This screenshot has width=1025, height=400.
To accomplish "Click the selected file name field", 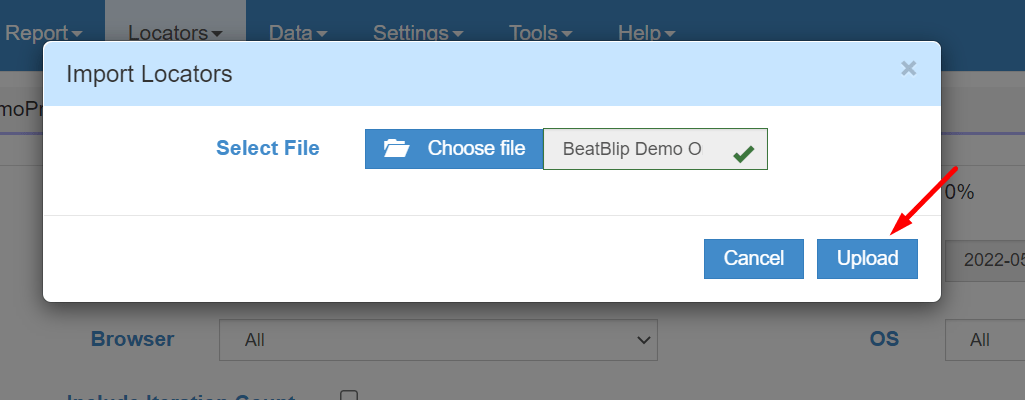I will pos(633,149).
